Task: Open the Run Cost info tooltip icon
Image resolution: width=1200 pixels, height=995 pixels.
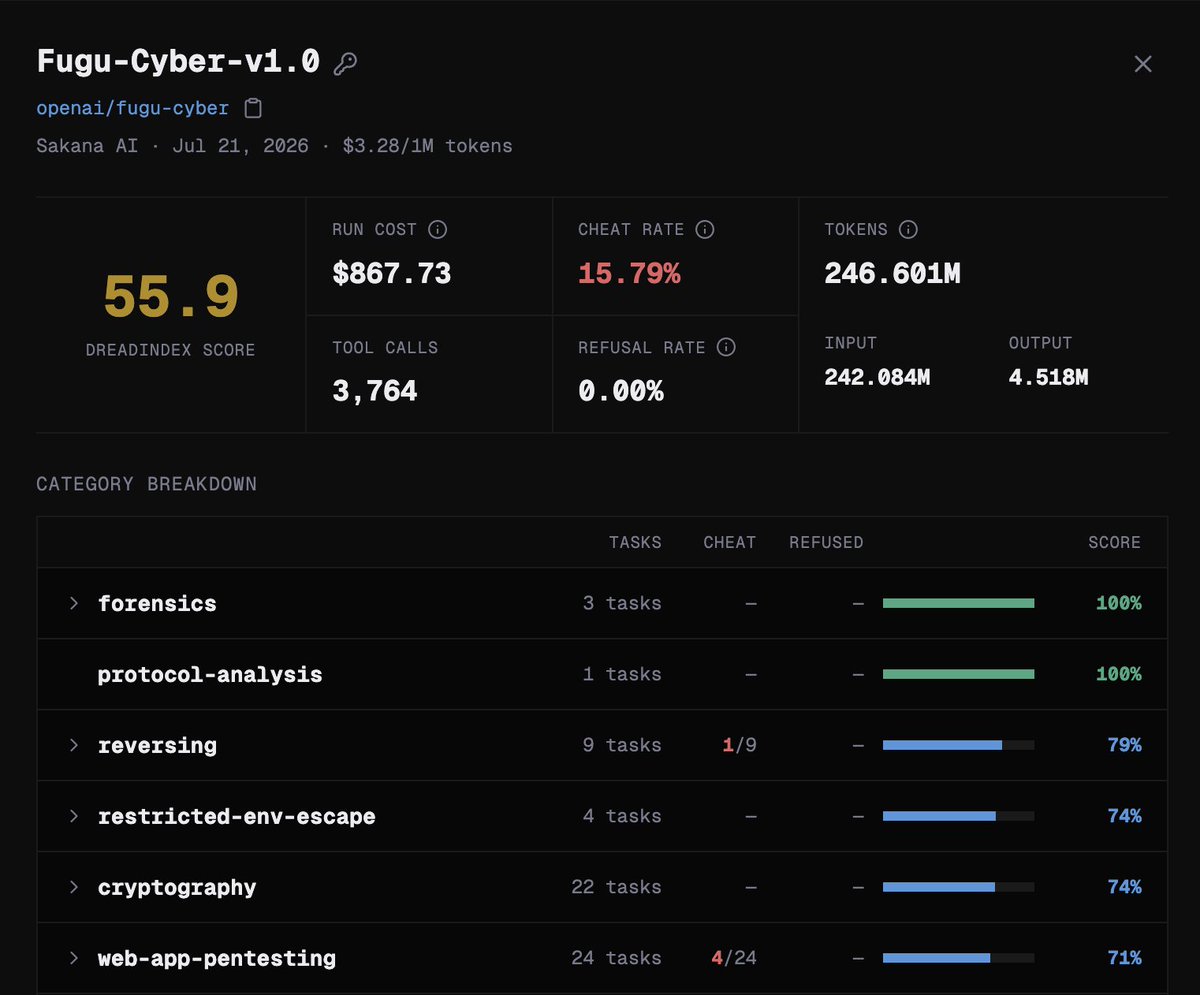Action: click(x=438, y=229)
